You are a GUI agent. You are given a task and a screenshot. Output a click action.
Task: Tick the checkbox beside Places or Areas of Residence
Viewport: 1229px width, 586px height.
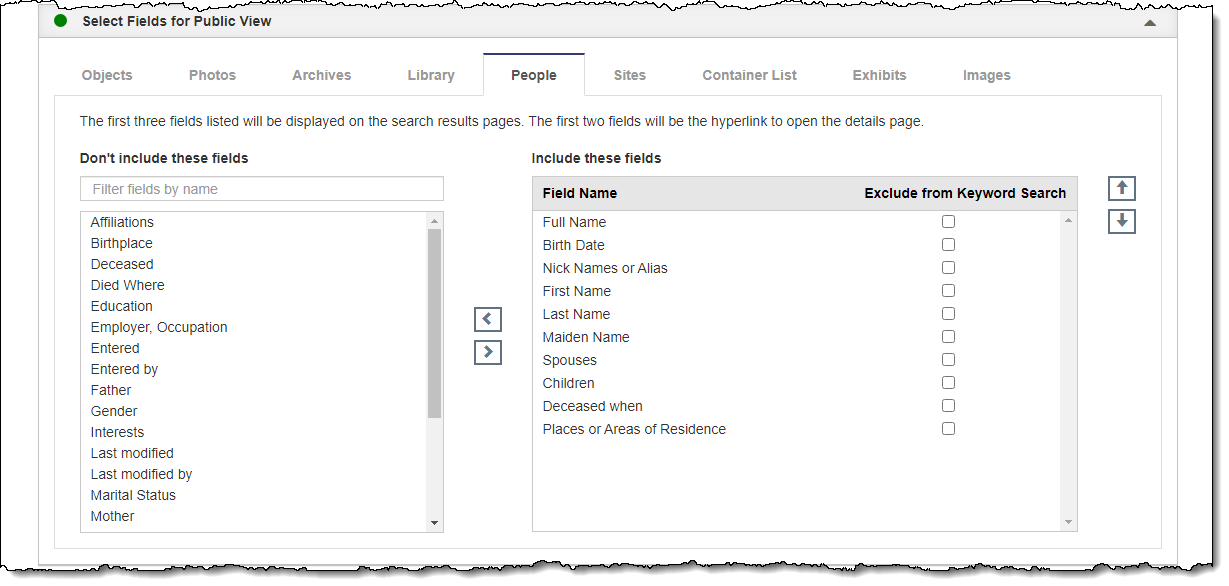click(x=948, y=429)
